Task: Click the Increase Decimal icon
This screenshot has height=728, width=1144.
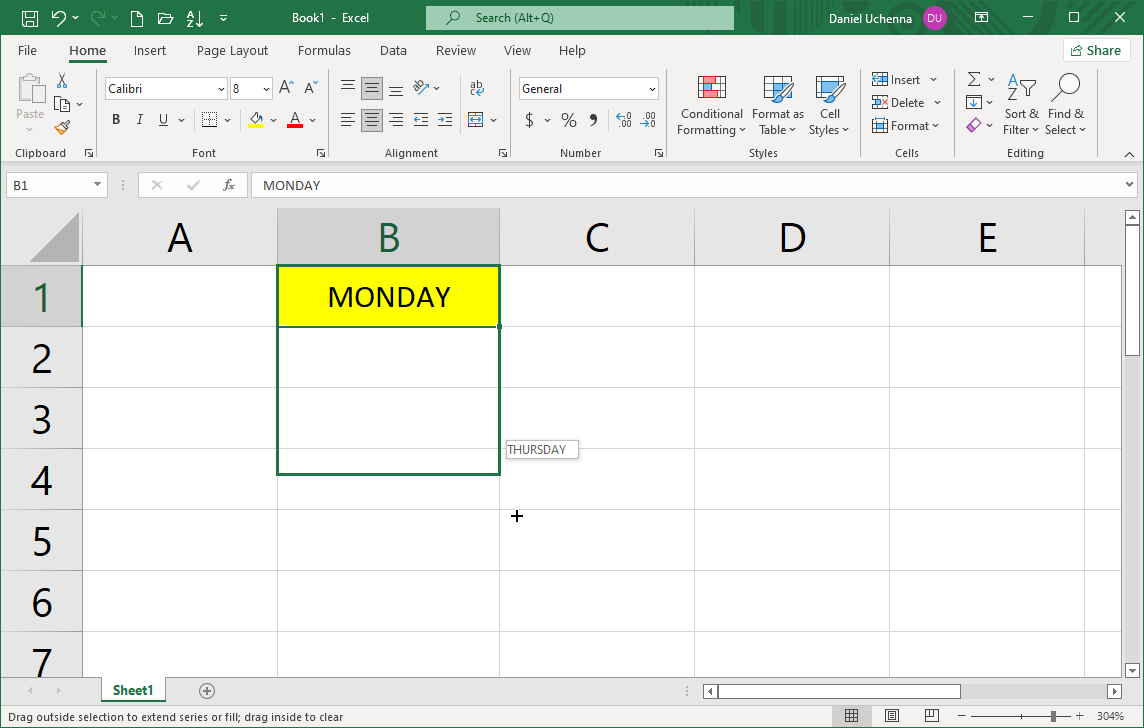Action: (x=624, y=120)
